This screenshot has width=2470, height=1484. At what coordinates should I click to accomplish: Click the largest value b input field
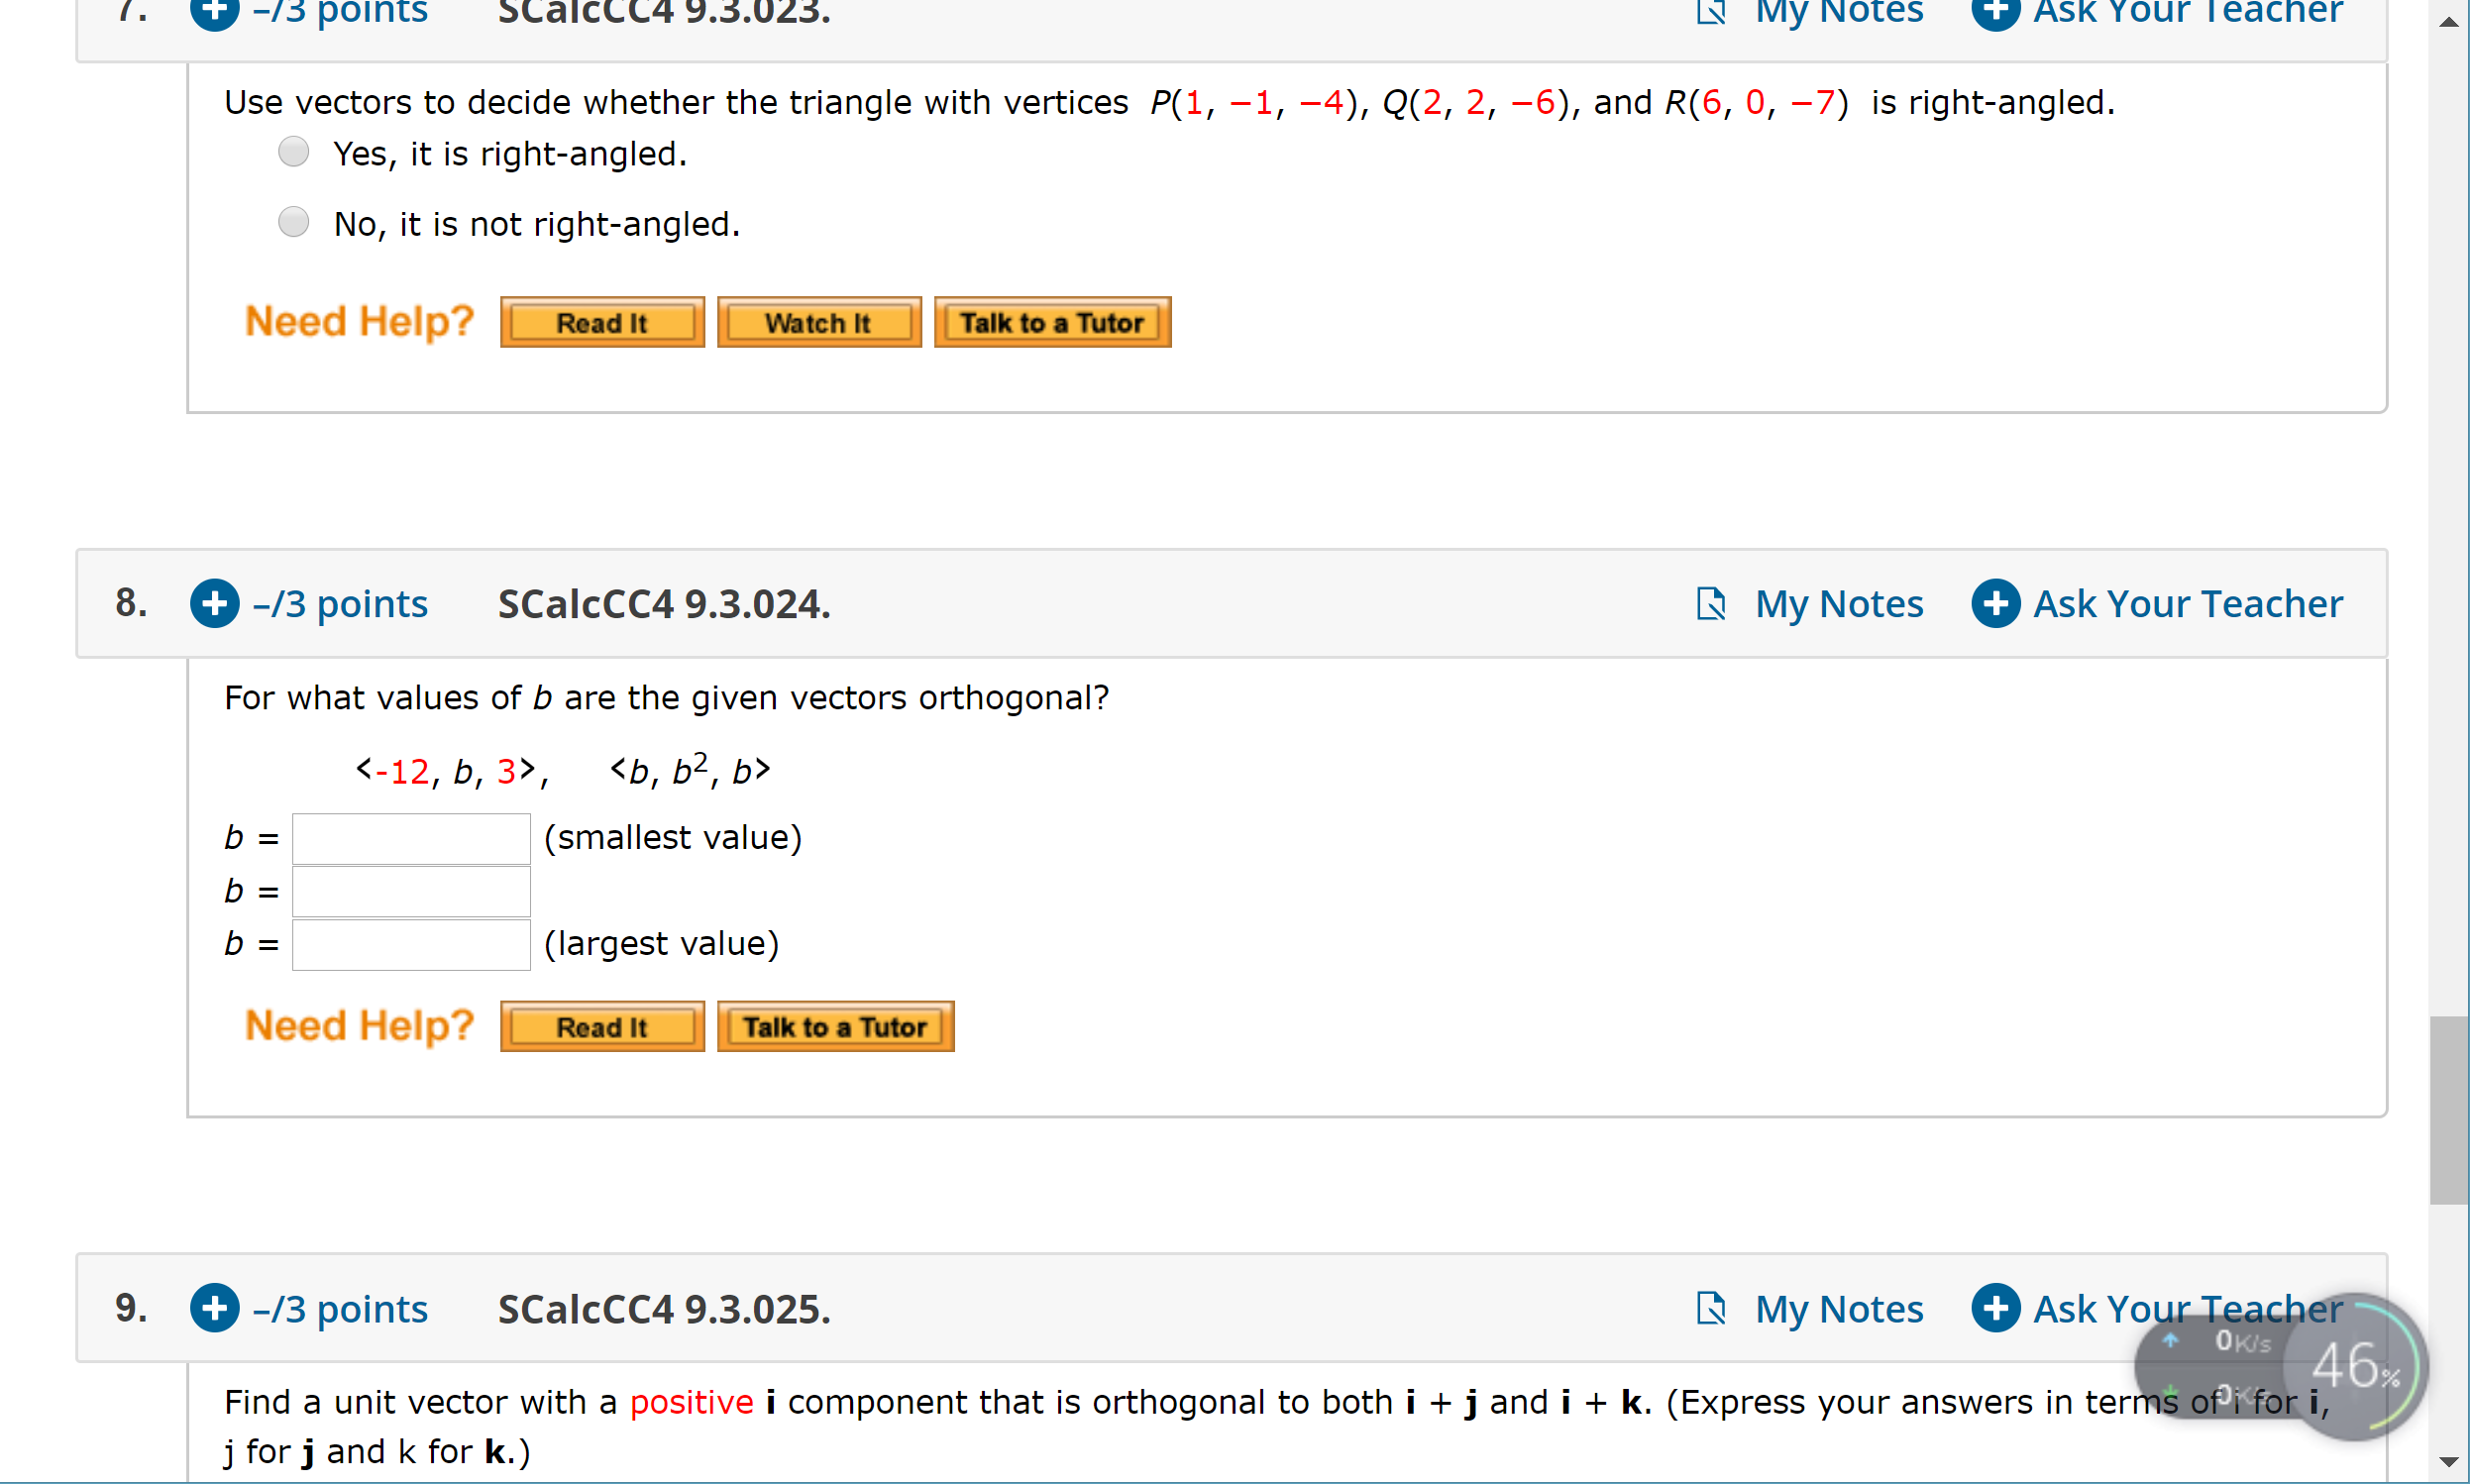[x=411, y=944]
